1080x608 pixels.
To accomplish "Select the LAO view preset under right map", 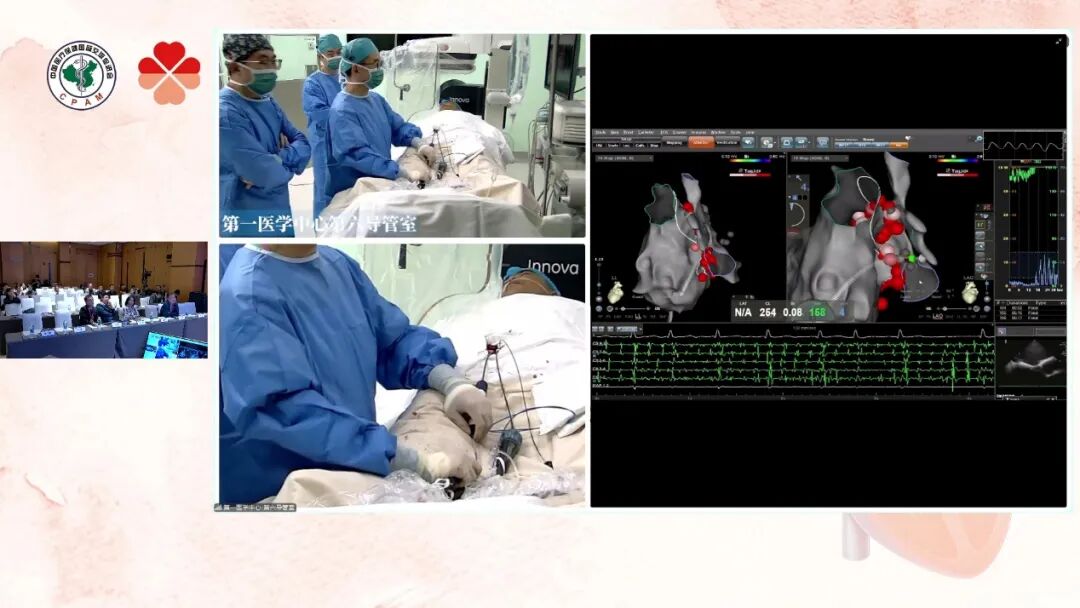I will (939, 316).
